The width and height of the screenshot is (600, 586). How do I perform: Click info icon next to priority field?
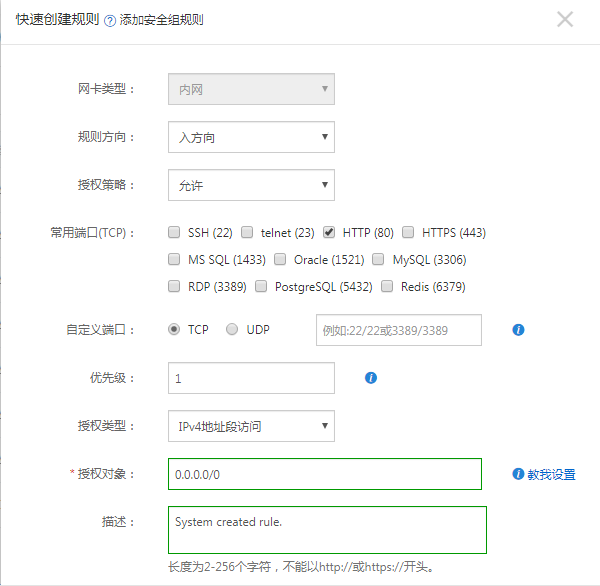pyautogui.click(x=371, y=378)
